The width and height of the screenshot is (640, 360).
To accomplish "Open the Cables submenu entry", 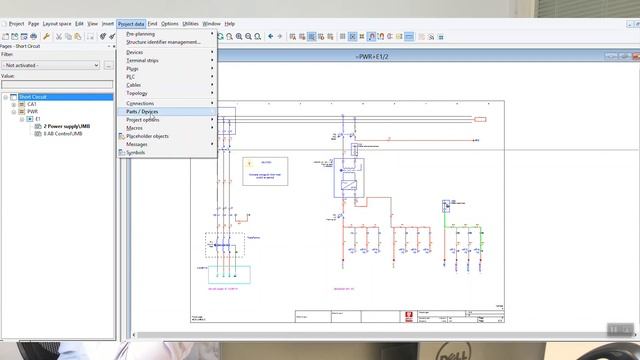I will pyautogui.click(x=167, y=85).
